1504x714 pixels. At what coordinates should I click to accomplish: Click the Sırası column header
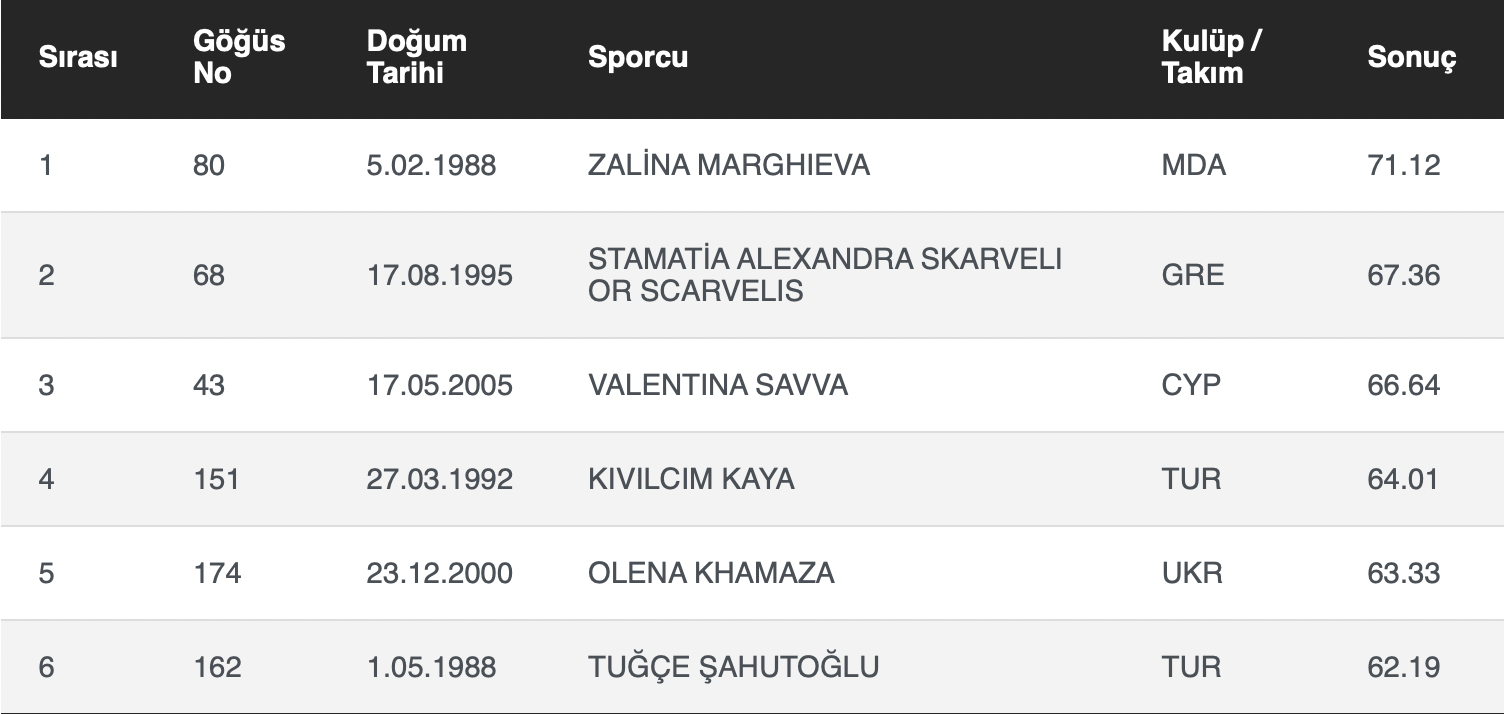(78, 58)
